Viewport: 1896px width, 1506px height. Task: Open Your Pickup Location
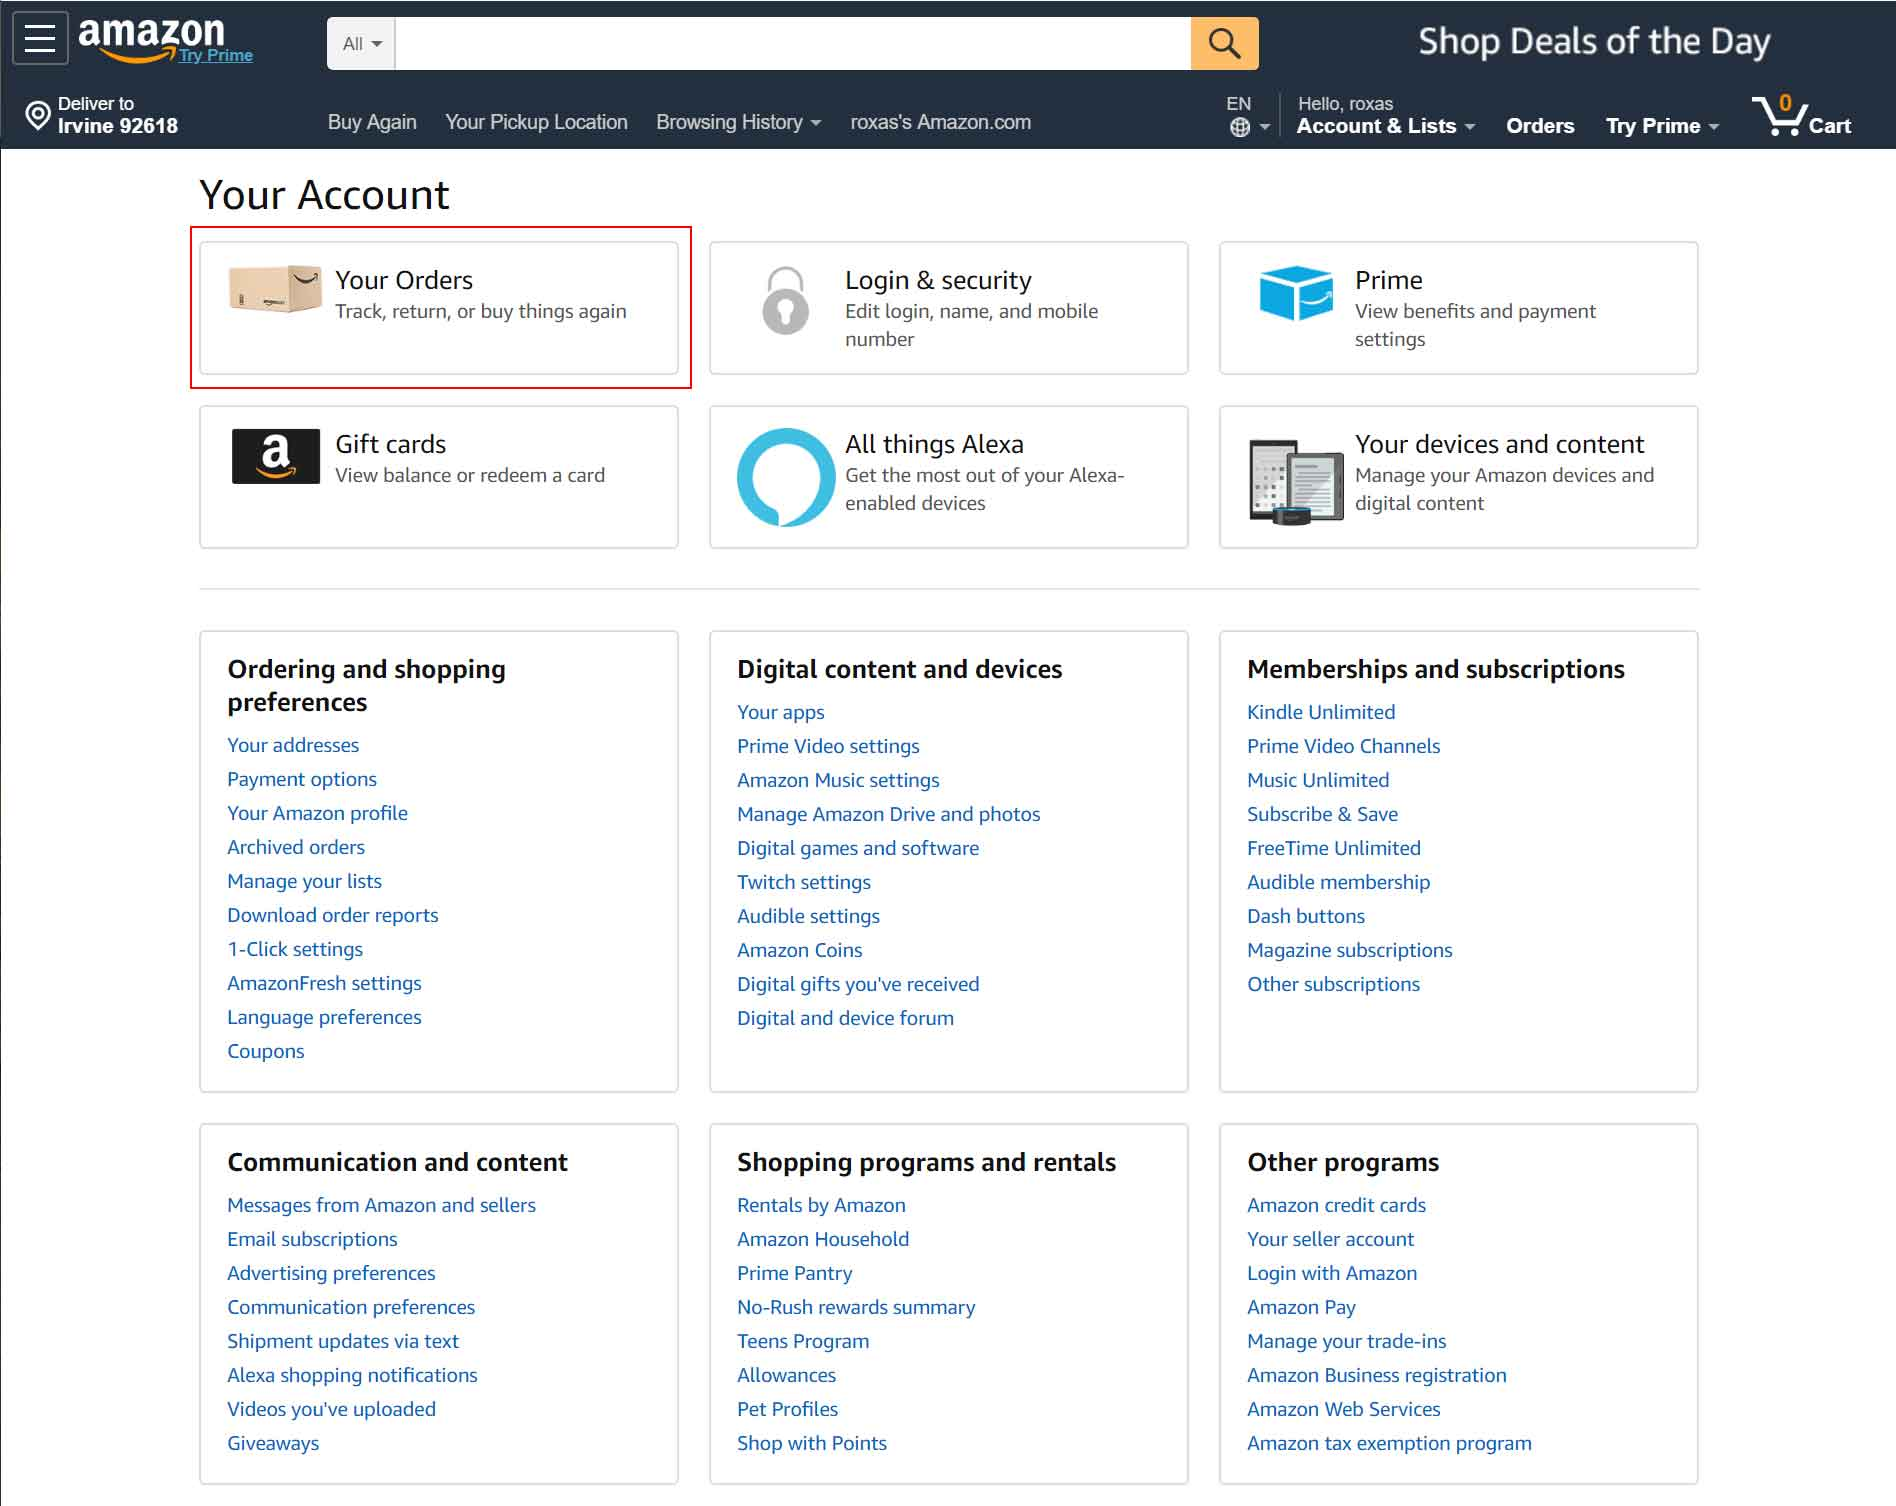tap(536, 122)
